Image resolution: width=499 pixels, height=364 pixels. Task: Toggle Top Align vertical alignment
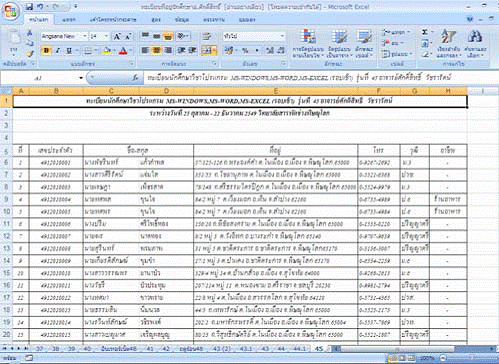pos(145,36)
